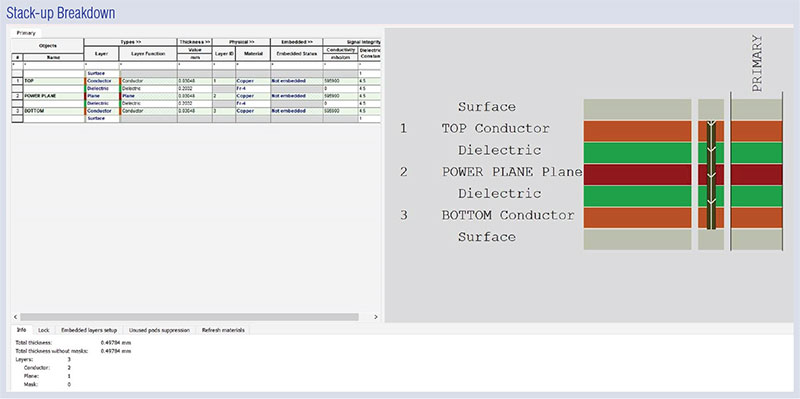Open the Unused pads suppression tab
The image size is (800, 399).
coord(159,330)
